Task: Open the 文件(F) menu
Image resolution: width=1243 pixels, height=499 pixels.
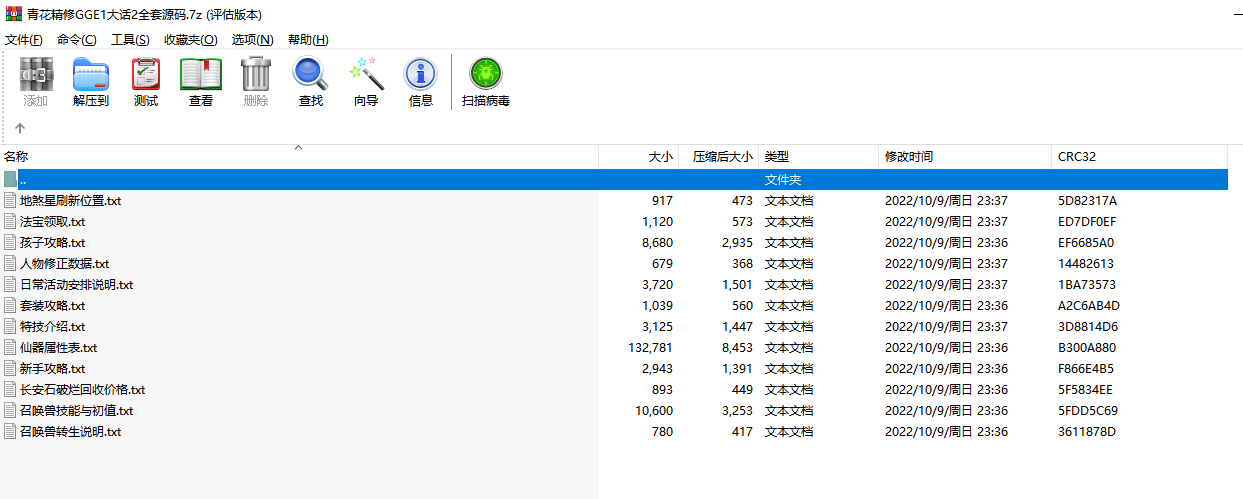Action: pos(24,40)
